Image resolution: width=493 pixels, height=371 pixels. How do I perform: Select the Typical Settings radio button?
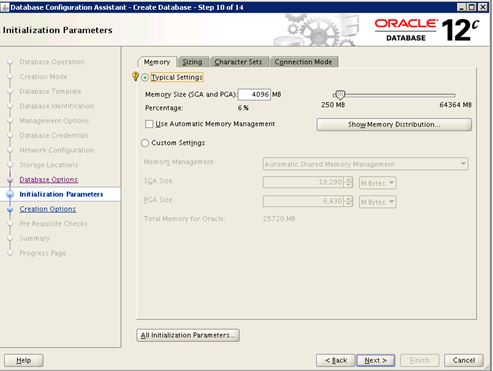click(x=145, y=77)
